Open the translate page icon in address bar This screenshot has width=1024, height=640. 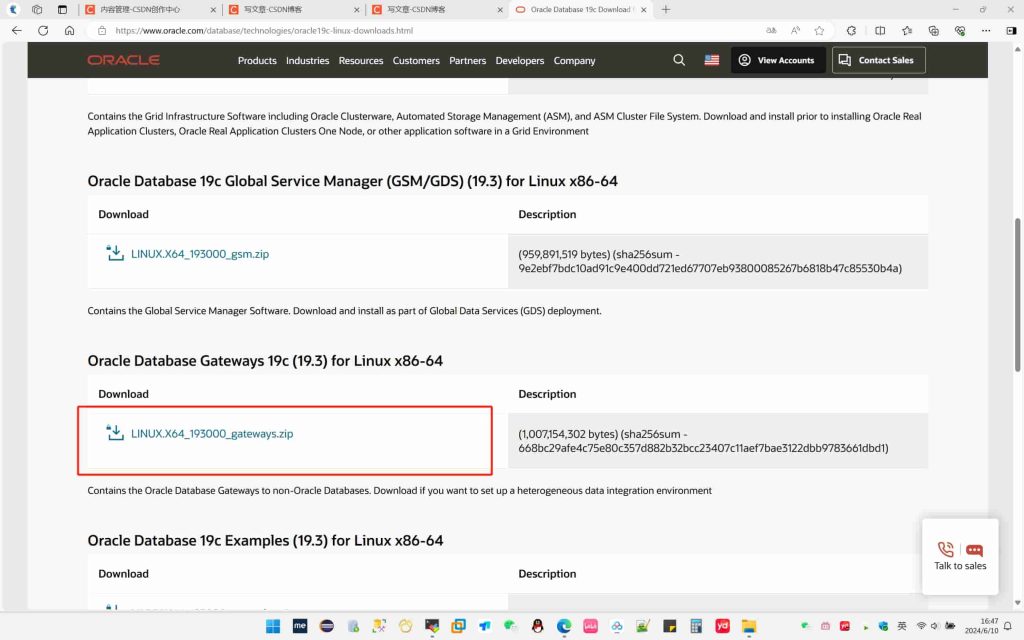click(771, 31)
